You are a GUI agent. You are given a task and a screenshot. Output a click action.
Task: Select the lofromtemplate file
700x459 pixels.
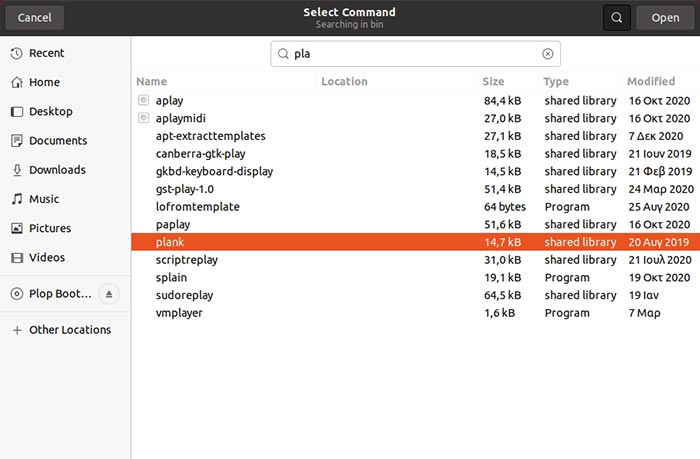pyautogui.click(x=416, y=207)
